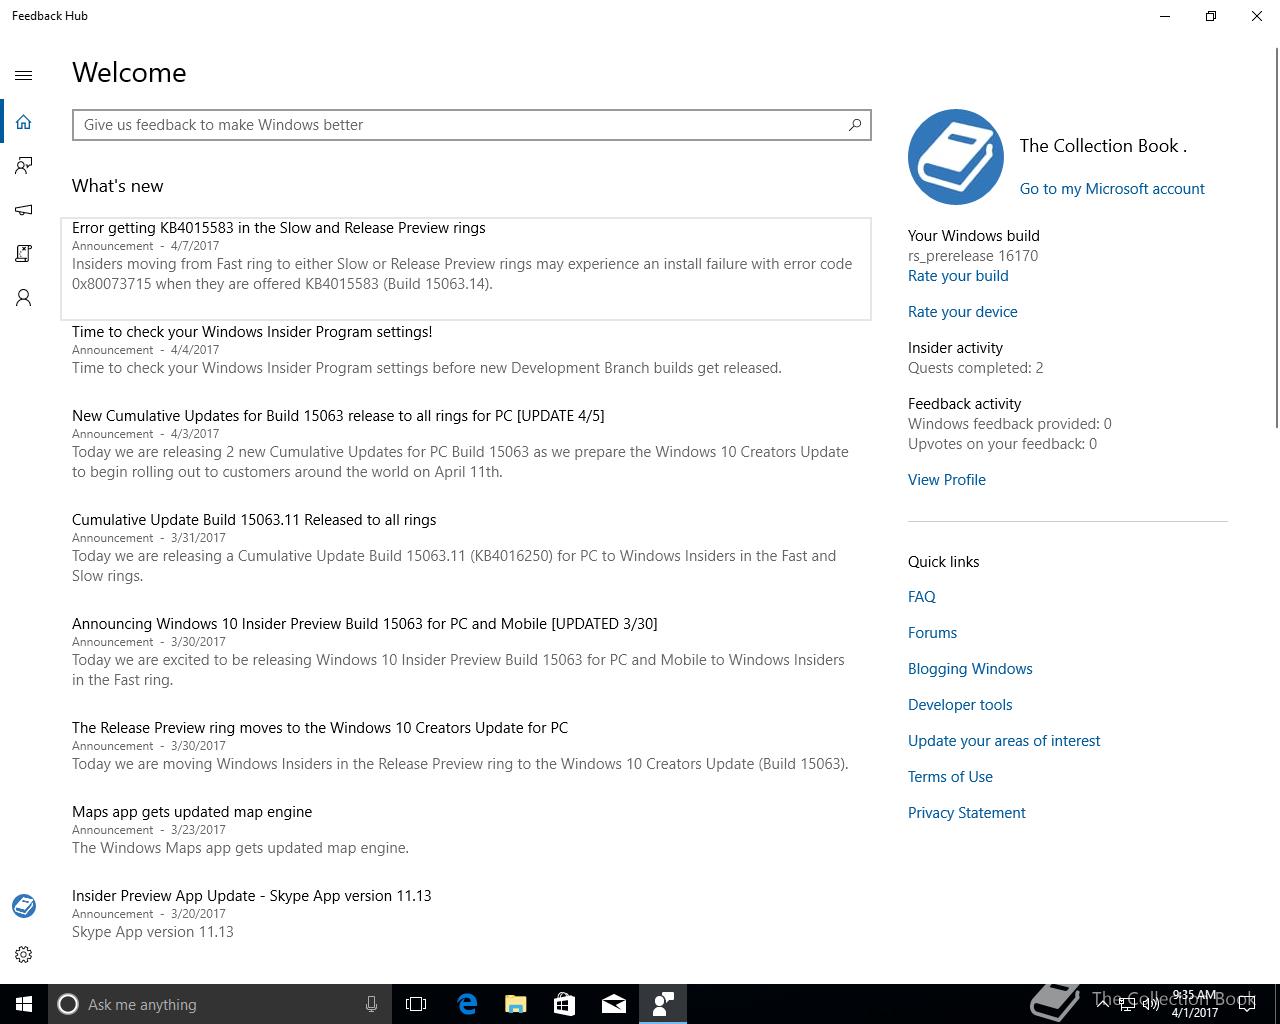Viewport: 1280px width, 1024px height.
Task: Open Task View on taskbar
Action: tap(416, 1004)
